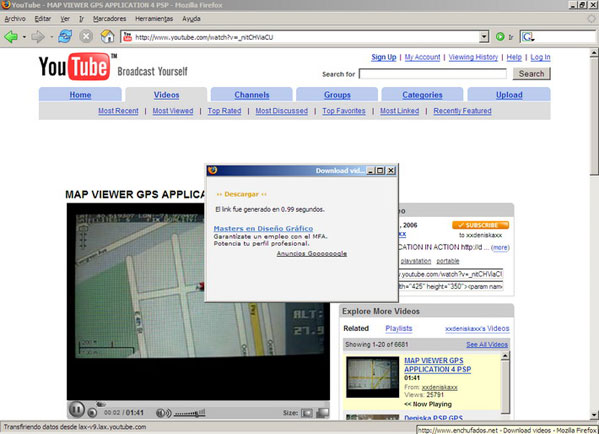Open Masters en Diseño Gráfico ad link
Viewport: 599px width, 434px height.
pos(263,228)
